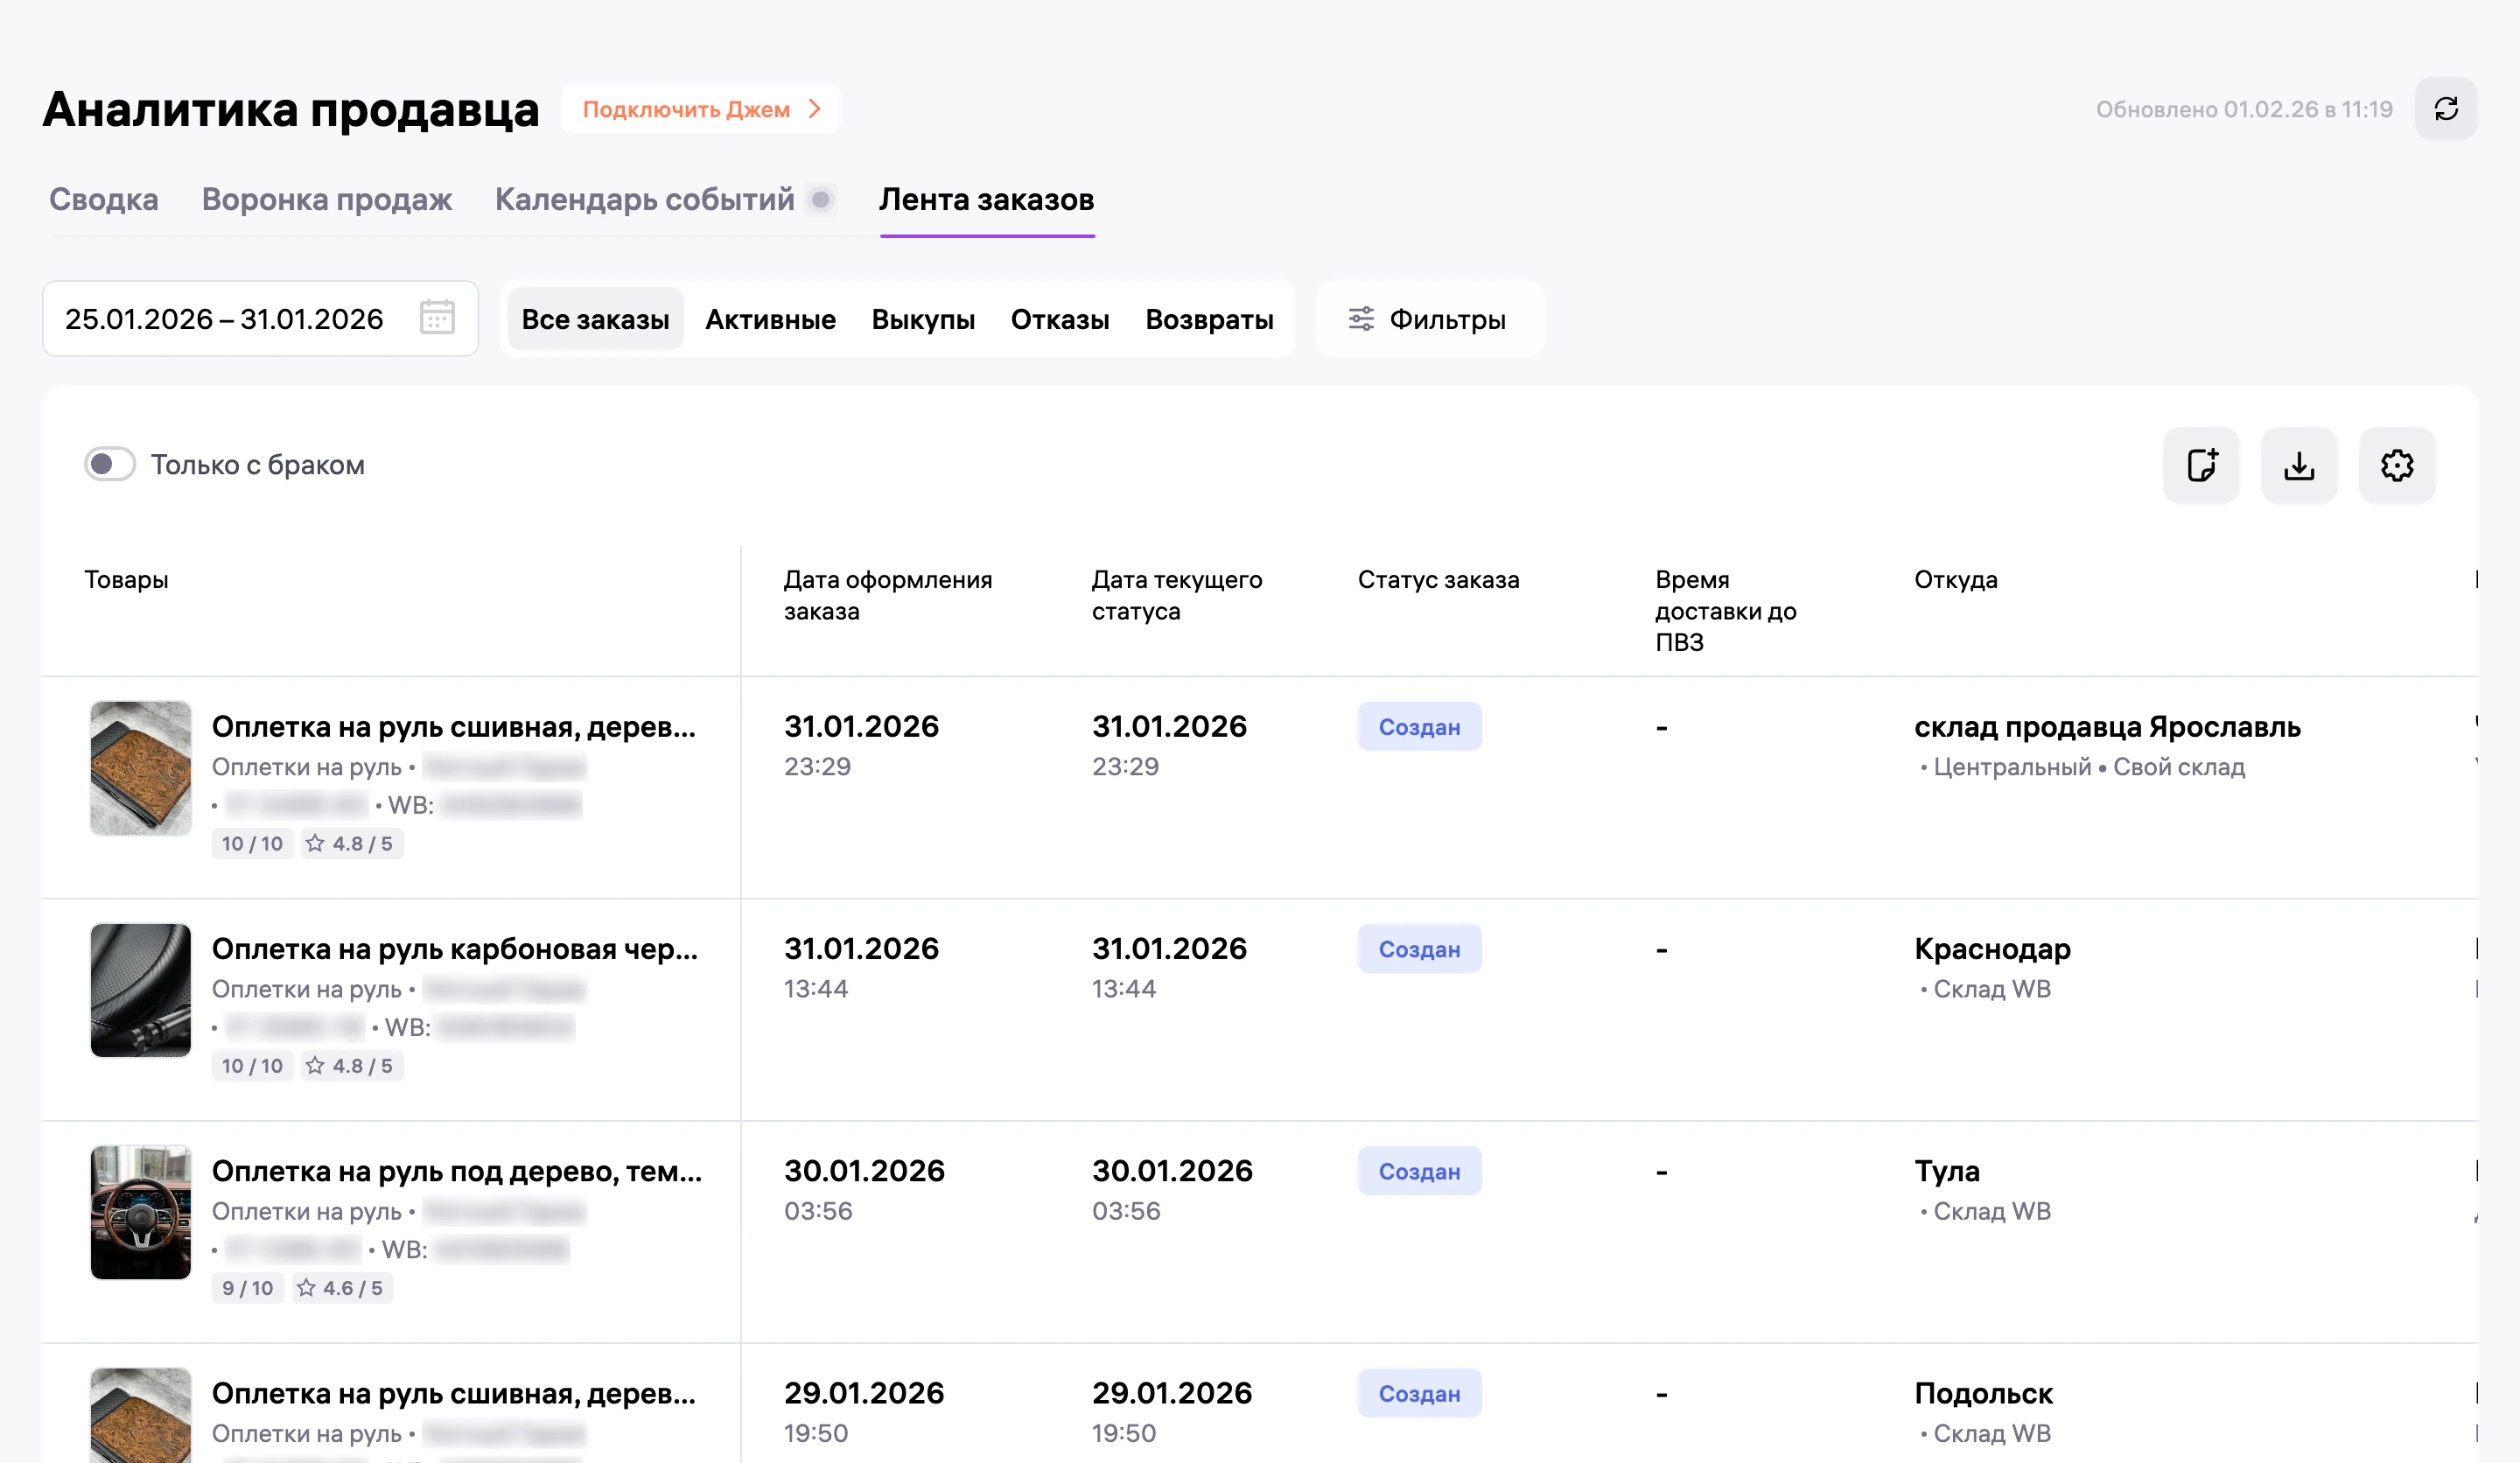Select the 'Все заказы' filter
Viewport: 2520px width, 1463px height.
[x=596, y=319]
